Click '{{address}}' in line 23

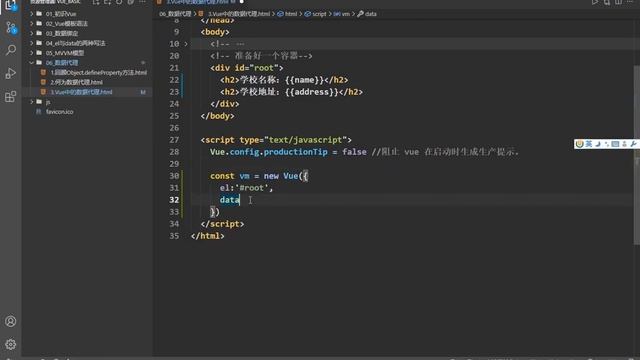click(x=312, y=92)
